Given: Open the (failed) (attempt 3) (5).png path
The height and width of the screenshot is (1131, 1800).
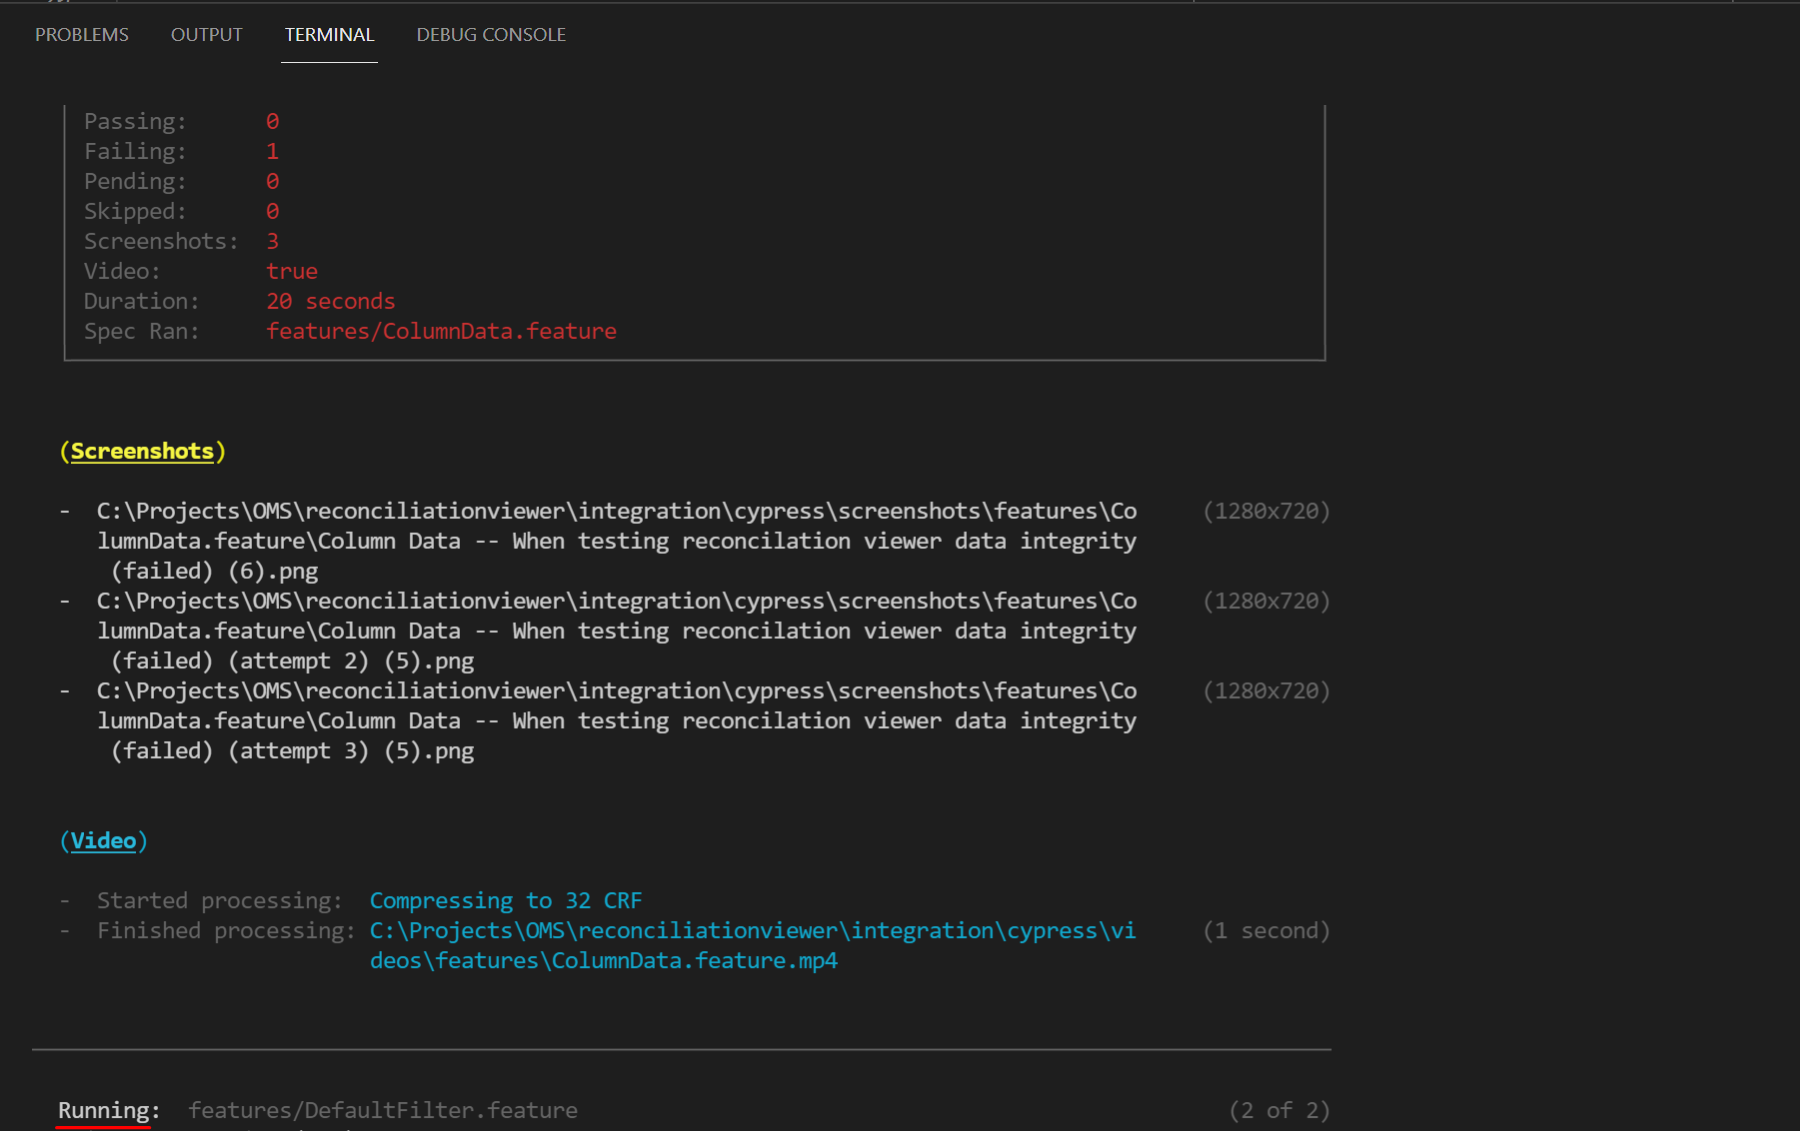Looking at the screenshot, I should point(616,721).
